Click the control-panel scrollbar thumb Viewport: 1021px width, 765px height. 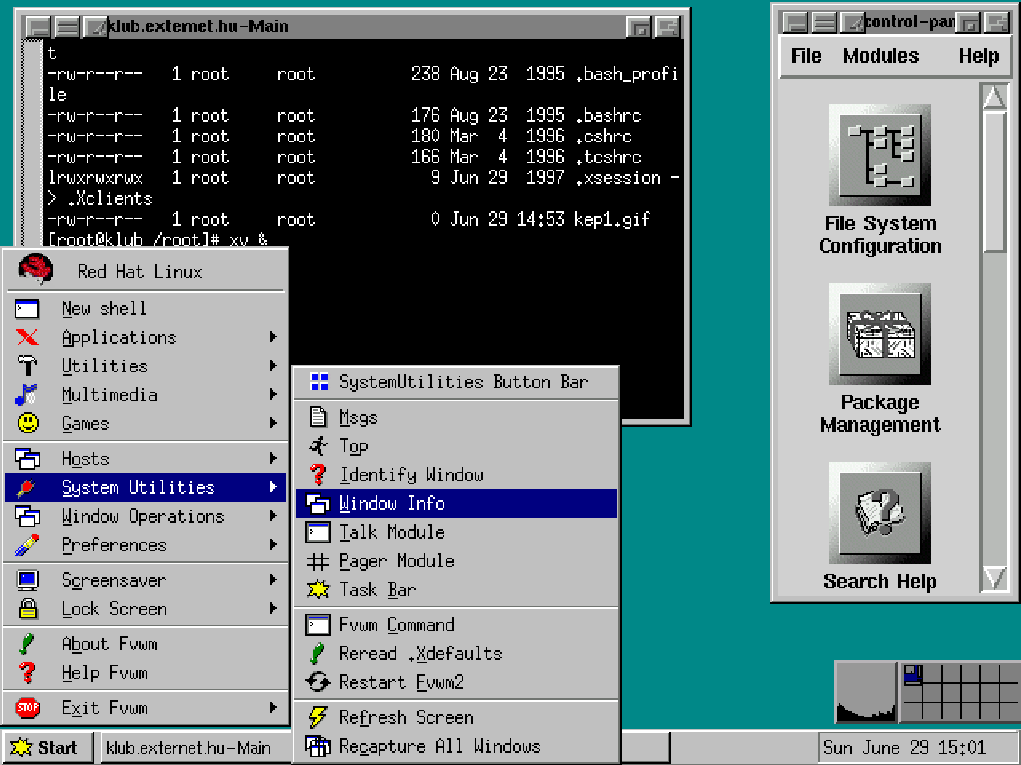point(995,182)
